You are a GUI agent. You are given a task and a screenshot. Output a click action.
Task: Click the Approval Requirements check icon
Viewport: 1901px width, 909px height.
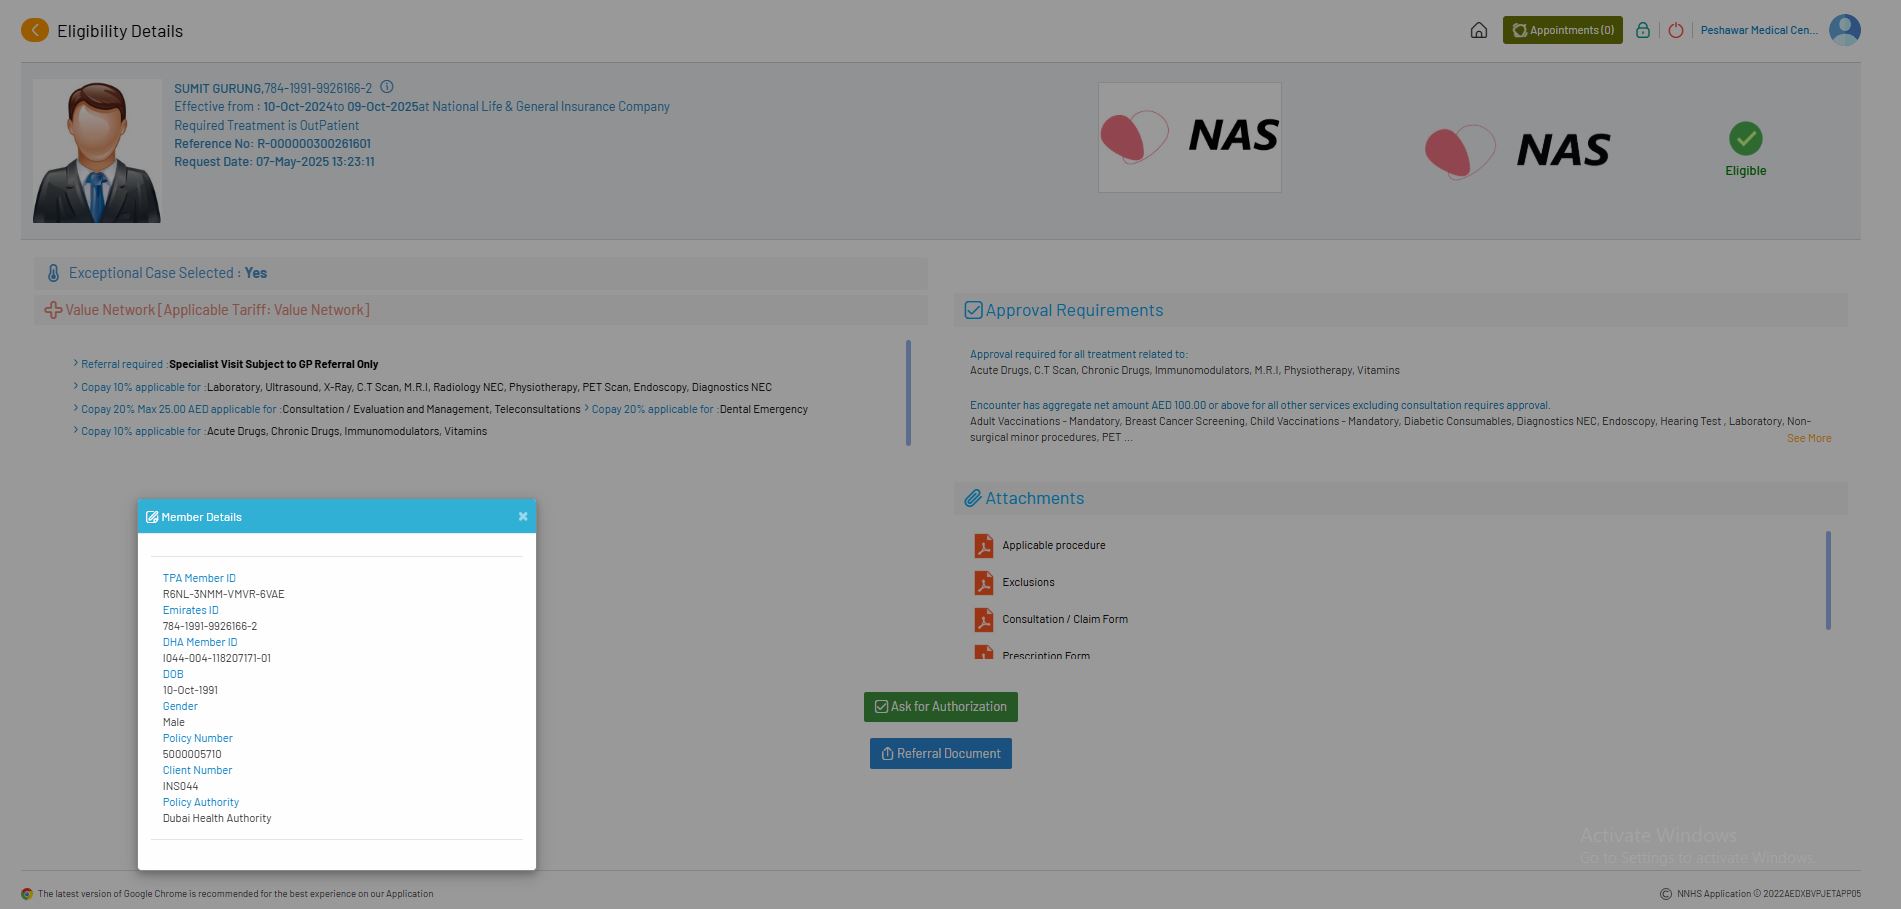[973, 310]
